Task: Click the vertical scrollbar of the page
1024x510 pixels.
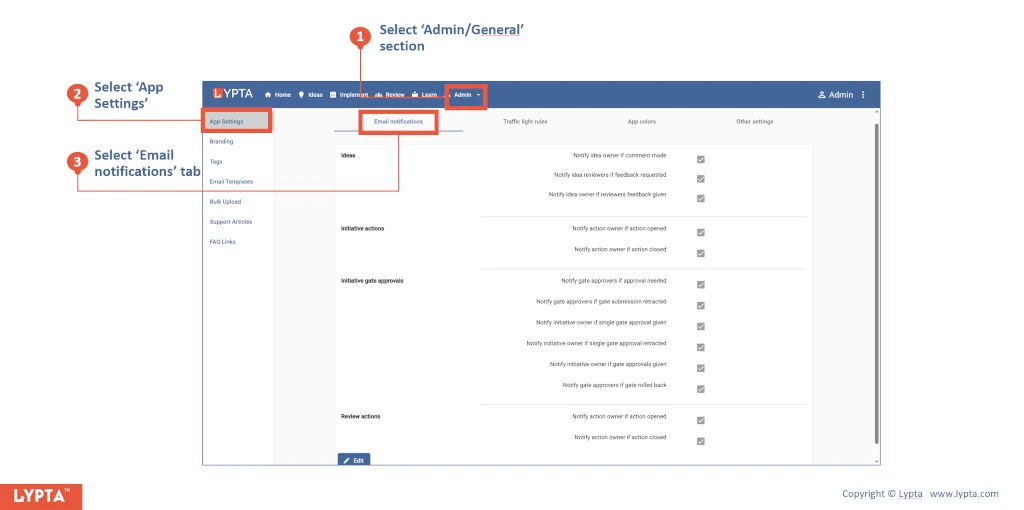Action: click(x=876, y=282)
